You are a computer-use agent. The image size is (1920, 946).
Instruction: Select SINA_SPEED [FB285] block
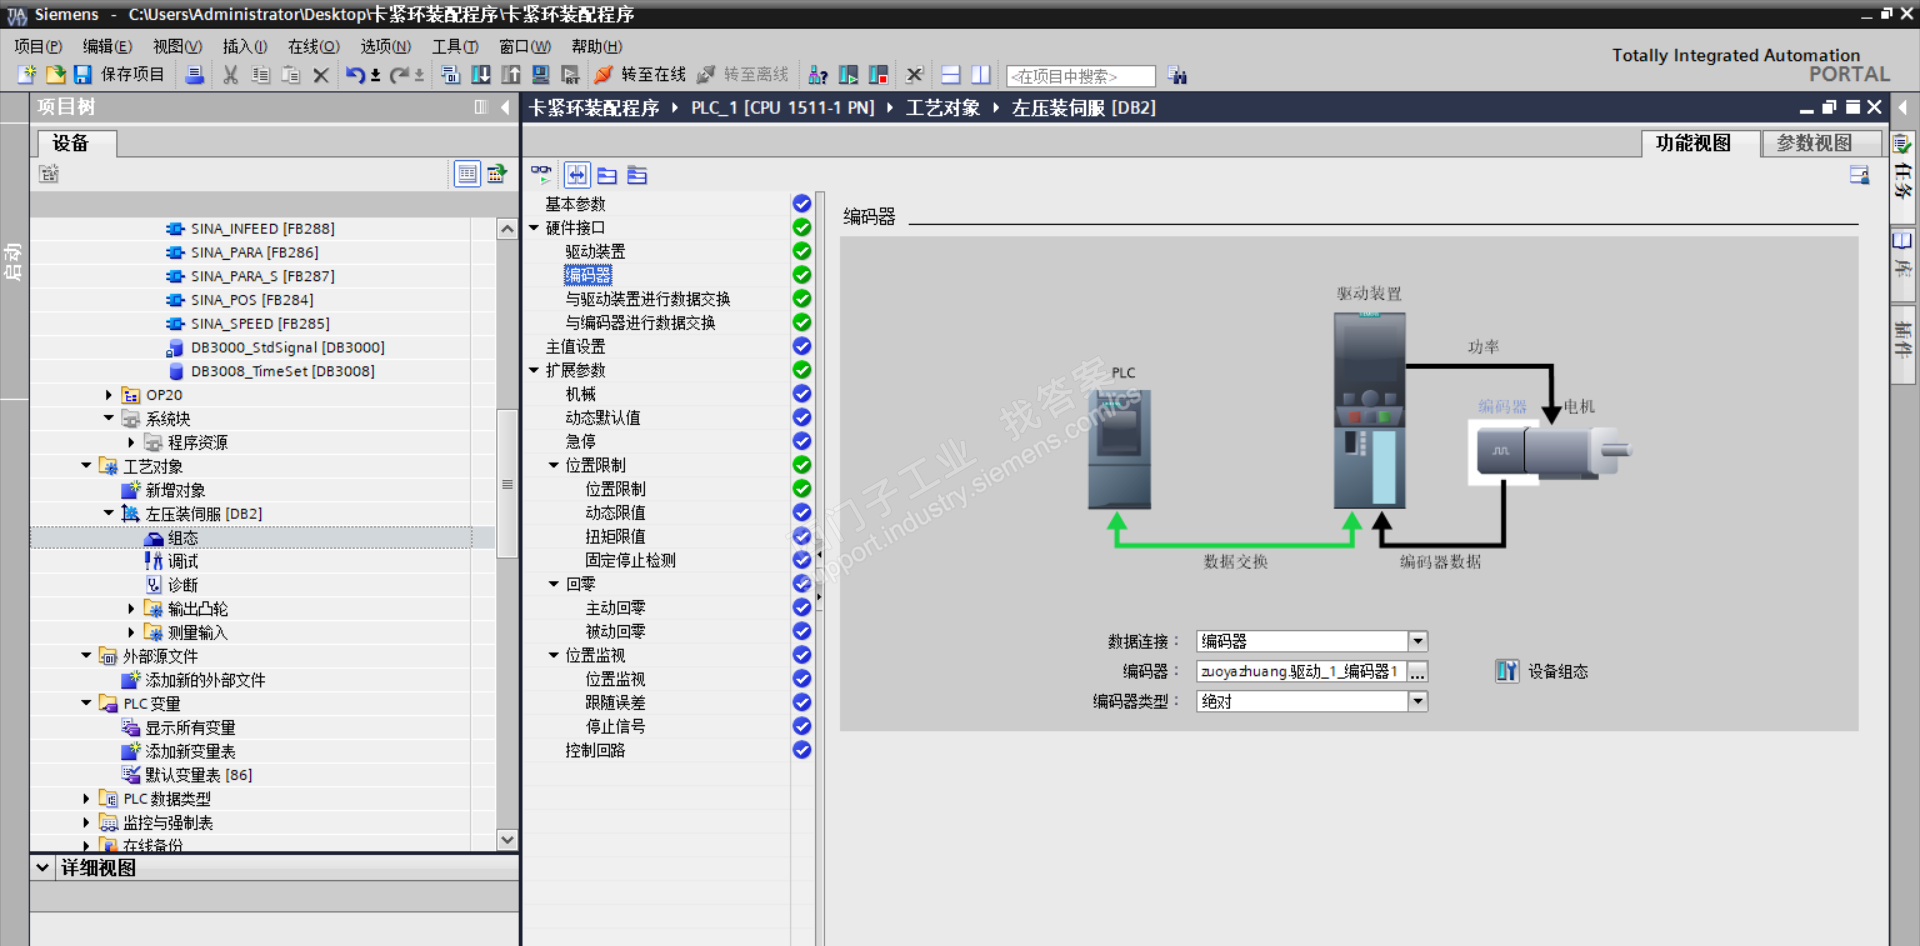[260, 324]
